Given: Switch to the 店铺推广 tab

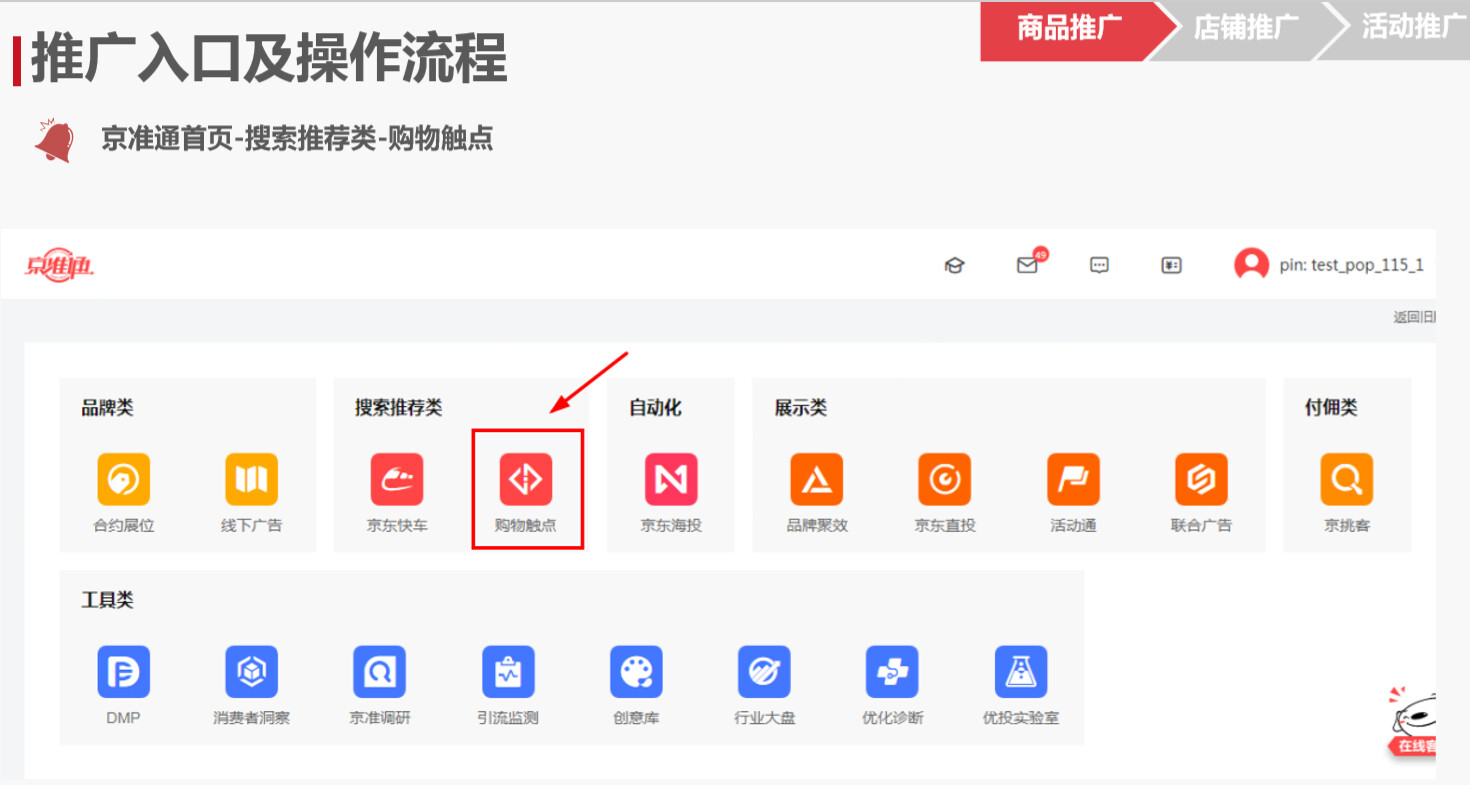Looking at the screenshot, I should click(x=1246, y=28).
